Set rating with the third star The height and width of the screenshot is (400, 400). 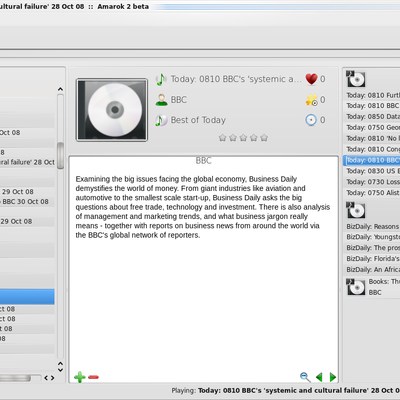[243, 138]
